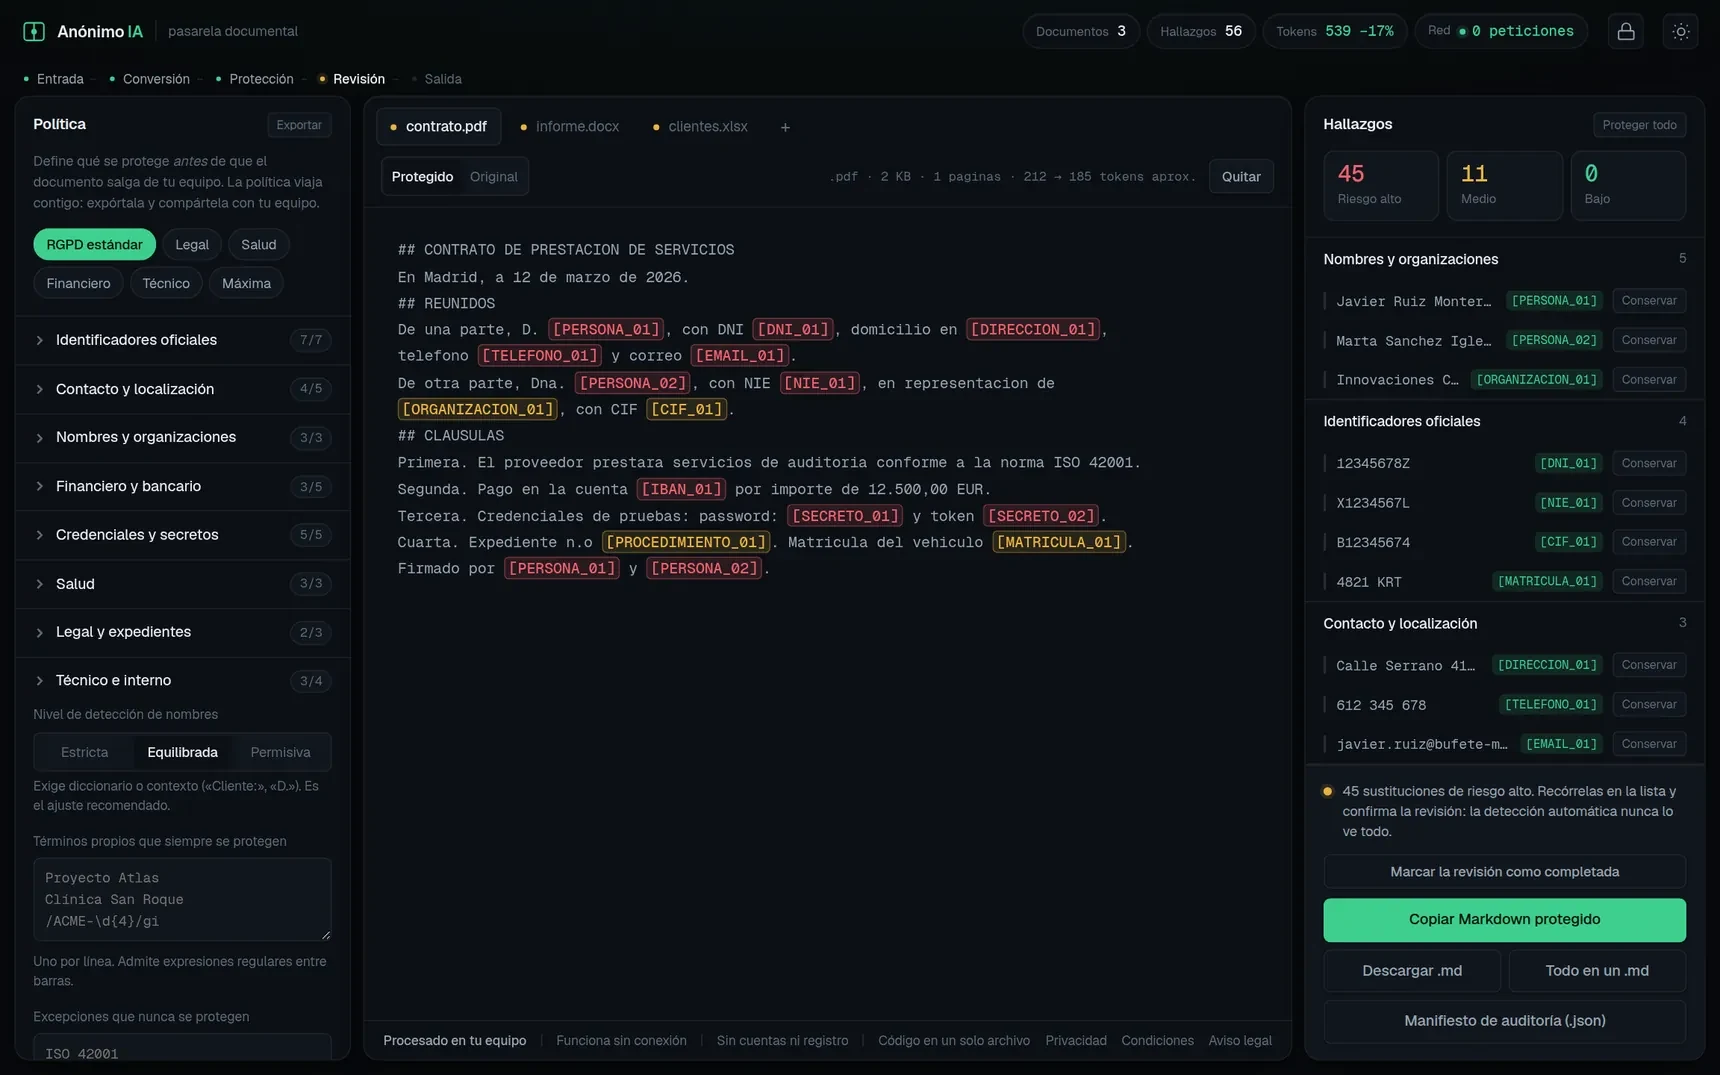
Task: Expand Credenciales y secretos policy group
Action: coord(183,535)
